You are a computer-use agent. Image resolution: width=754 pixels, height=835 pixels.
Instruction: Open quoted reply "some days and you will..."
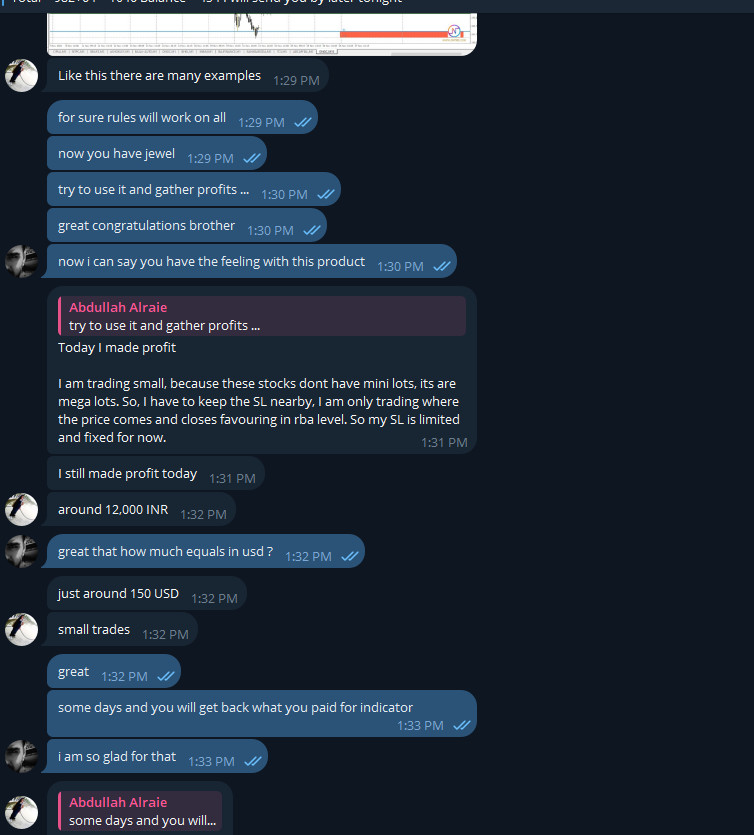(x=140, y=811)
